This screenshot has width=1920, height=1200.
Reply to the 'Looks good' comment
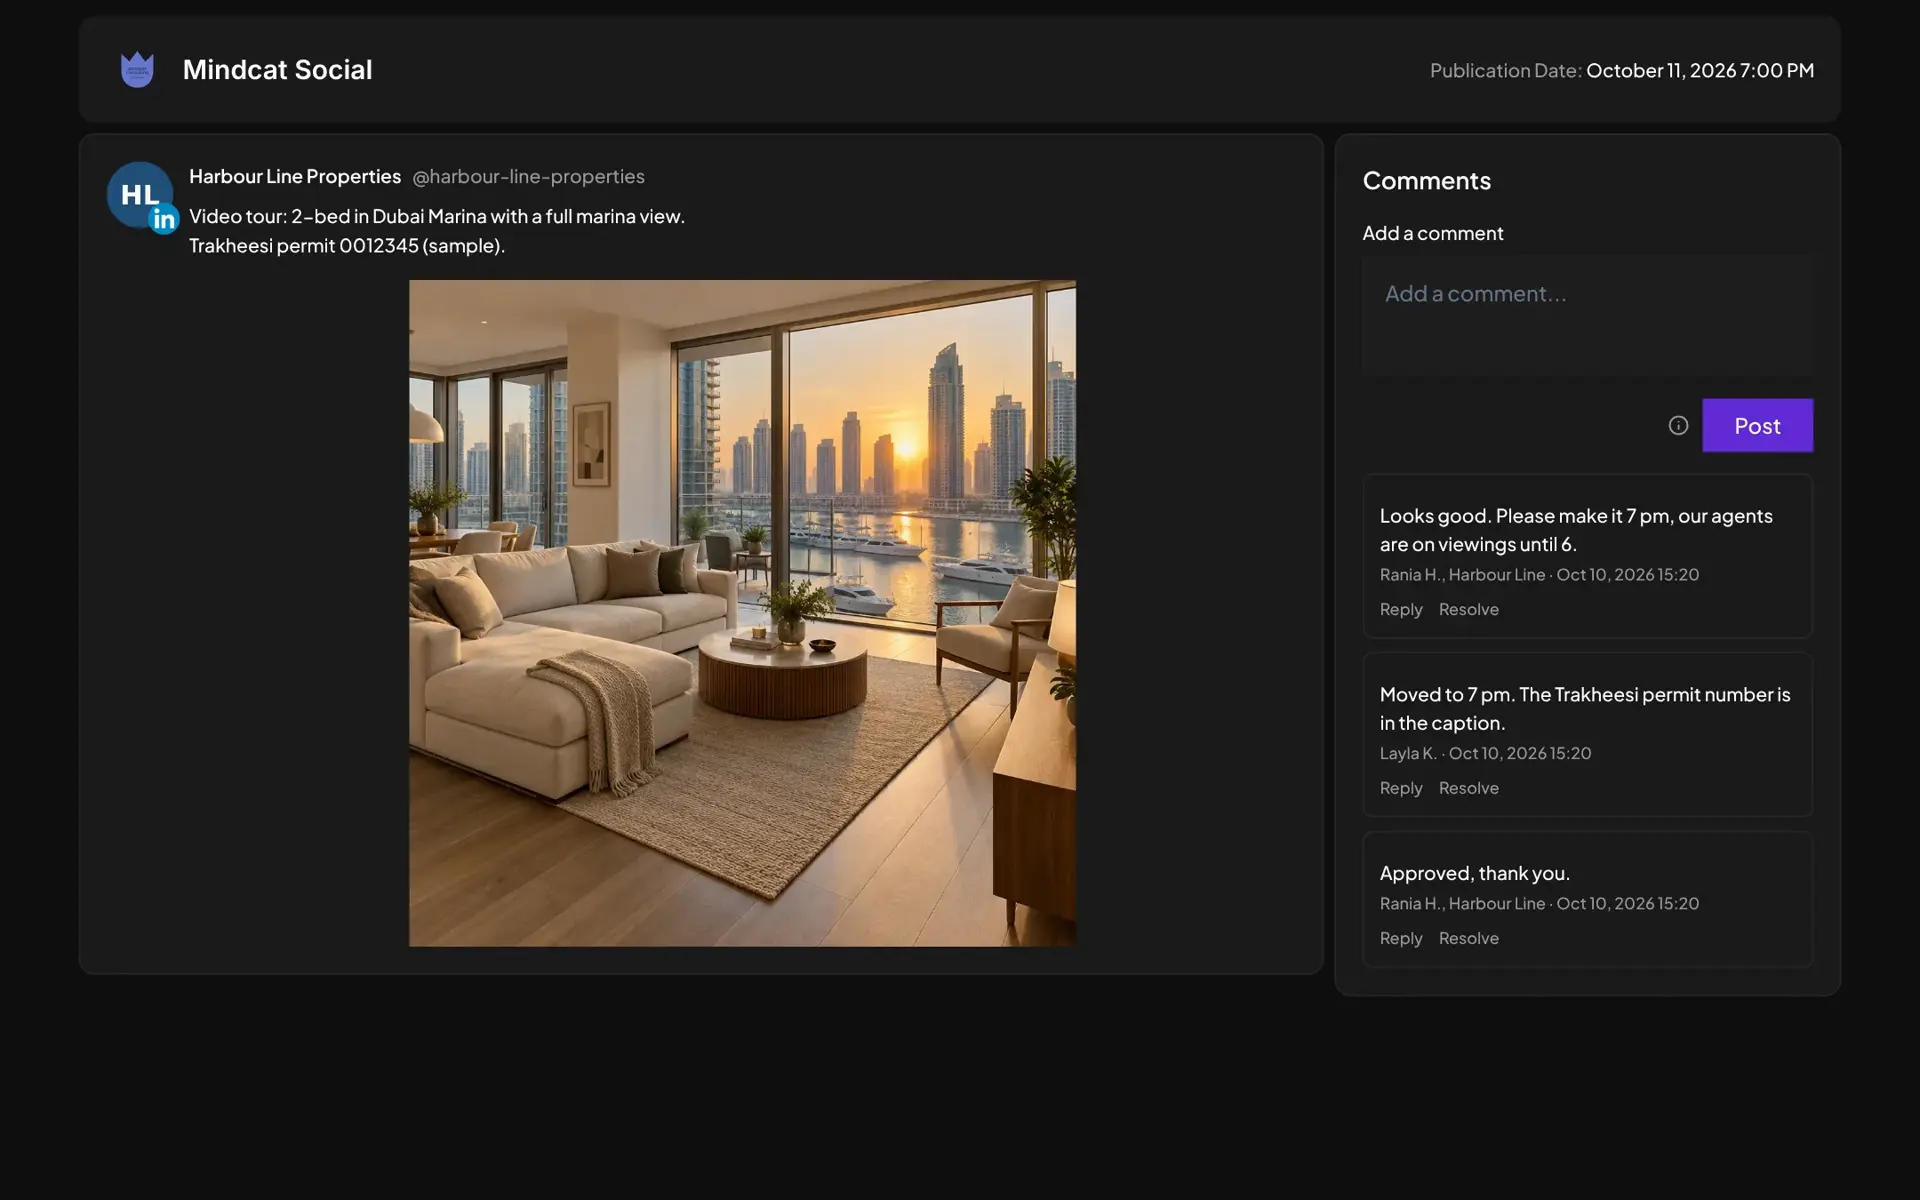point(1400,609)
